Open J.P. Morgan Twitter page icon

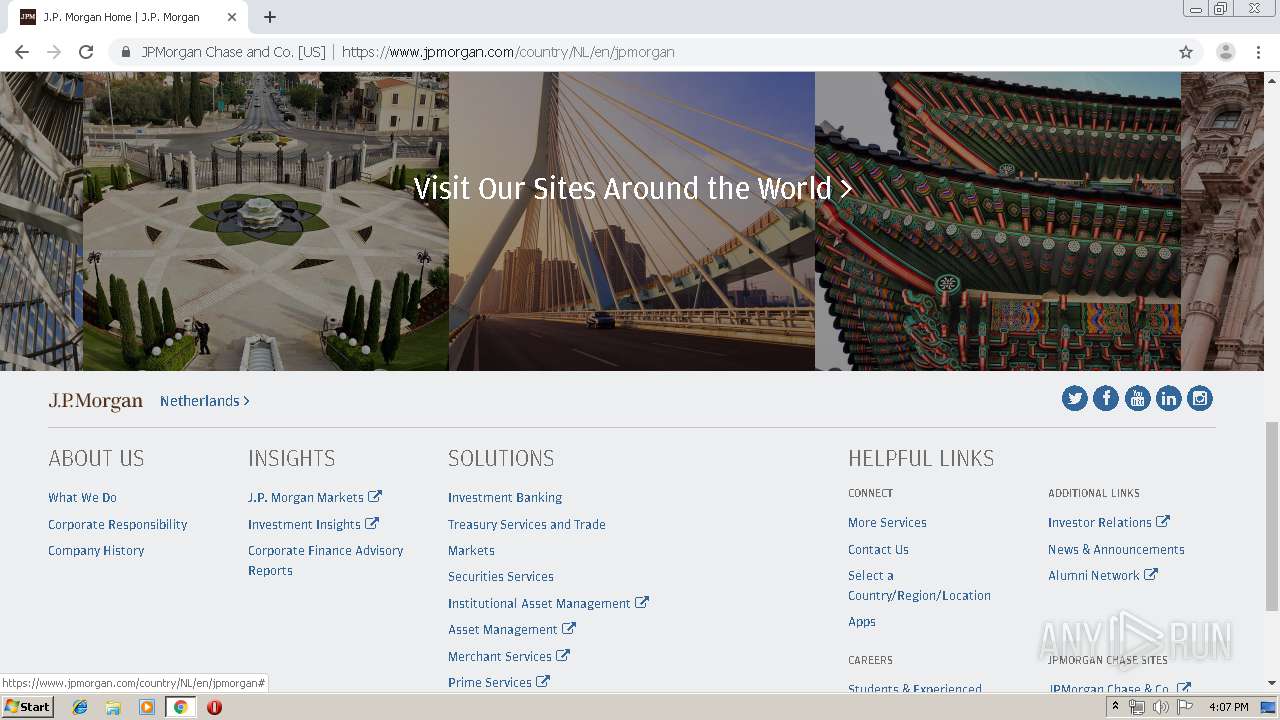point(1075,399)
